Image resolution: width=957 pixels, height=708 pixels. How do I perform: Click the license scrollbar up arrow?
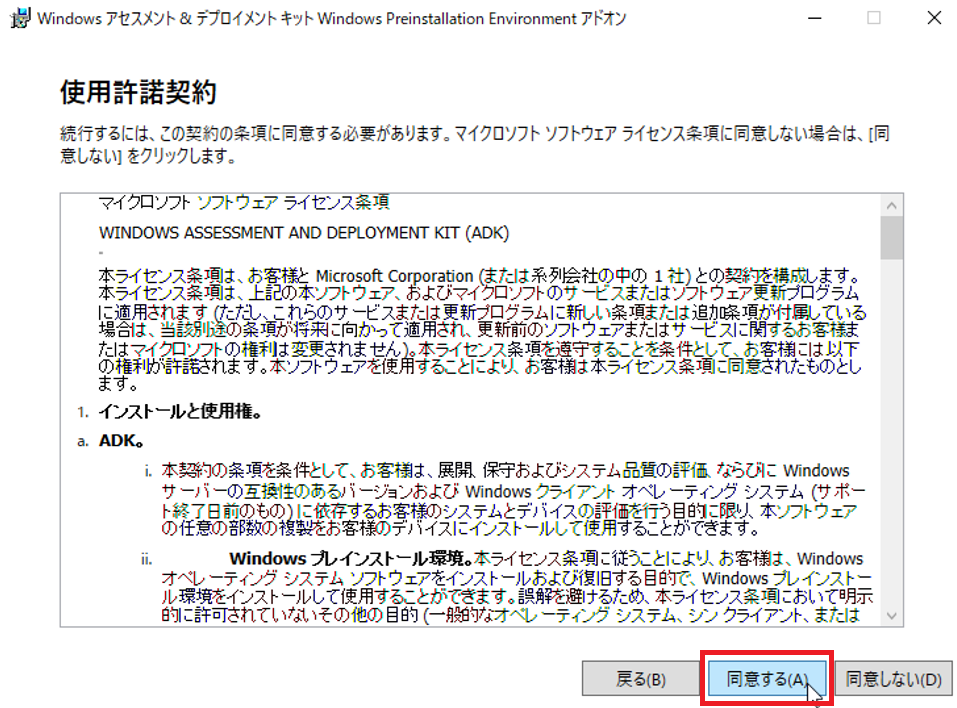tap(892, 206)
